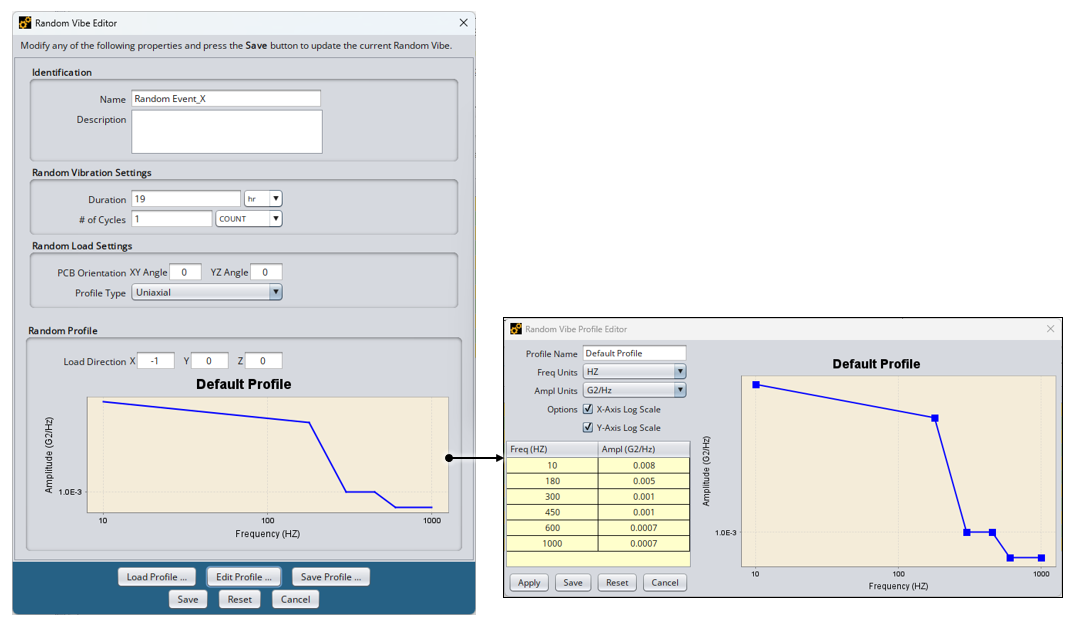Click the Save Profile button
Viewport: 1077px width, 626px height.
(x=331, y=577)
